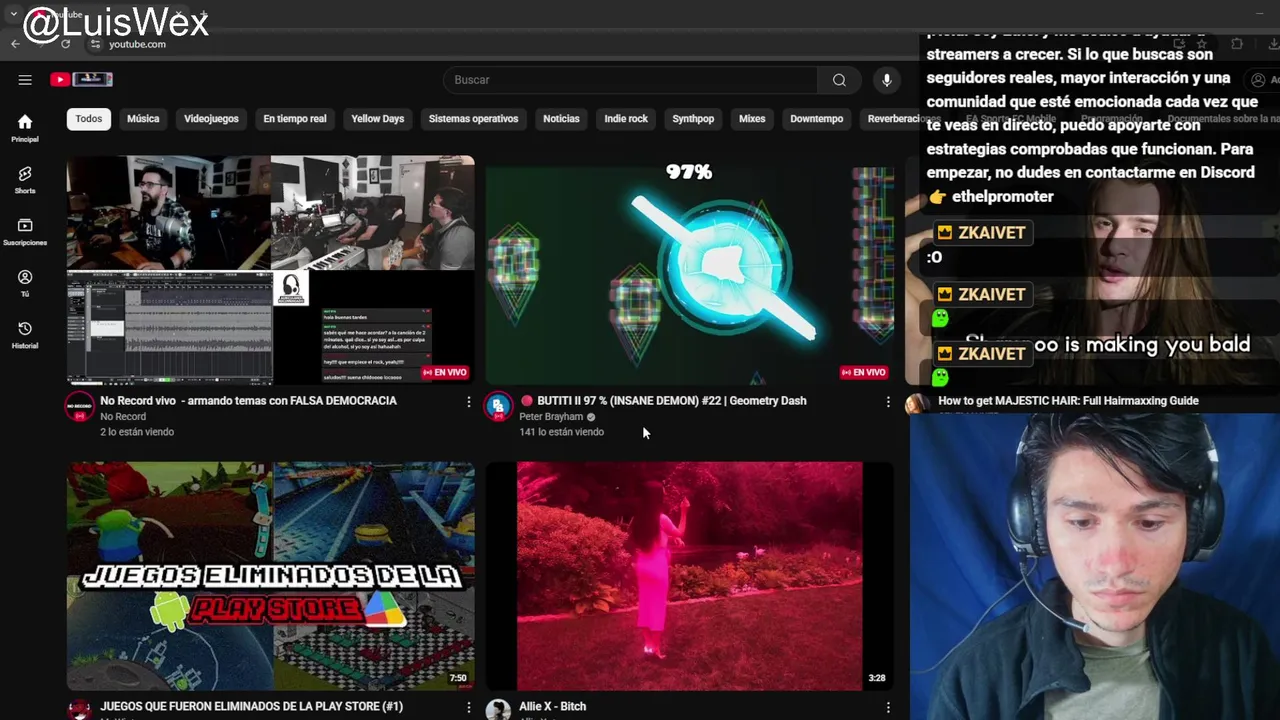Open site information icon next to youtube.com
1280x720 pixels.
coord(95,44)
